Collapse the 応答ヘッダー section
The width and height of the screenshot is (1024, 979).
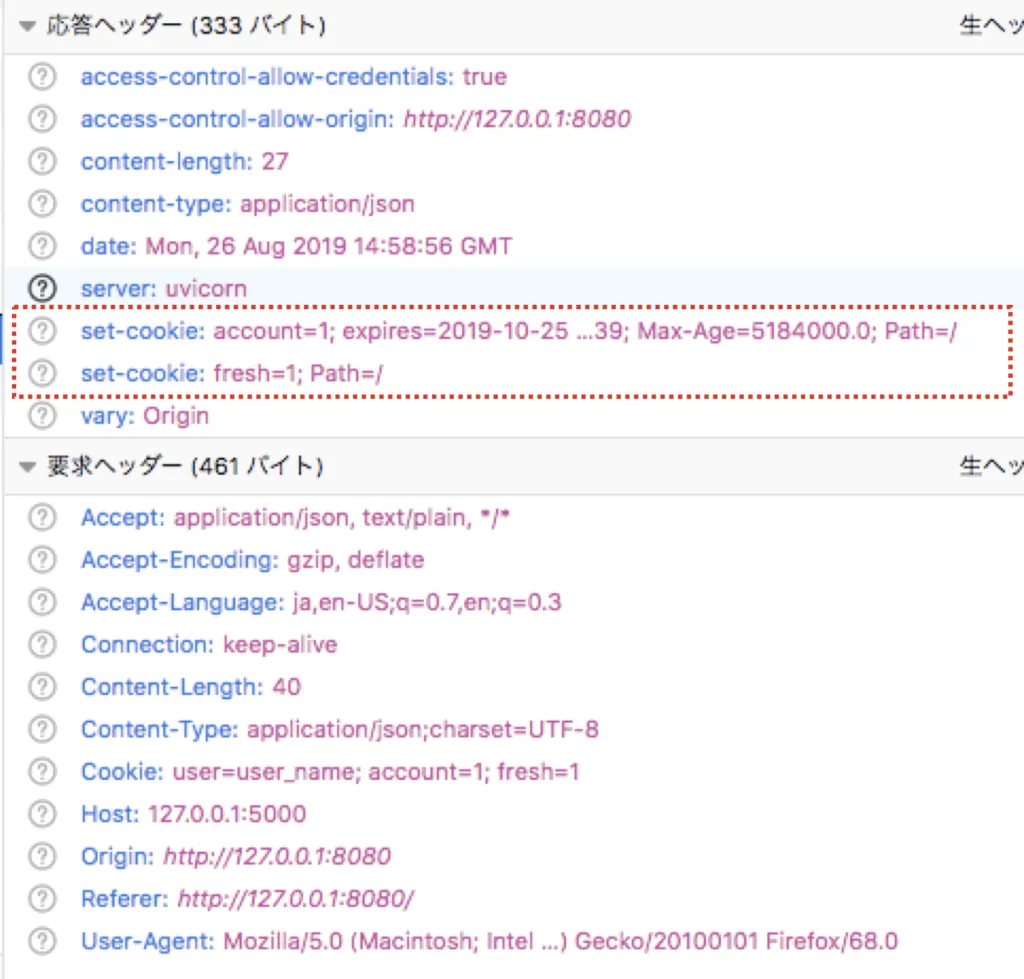tap(27, 26)
